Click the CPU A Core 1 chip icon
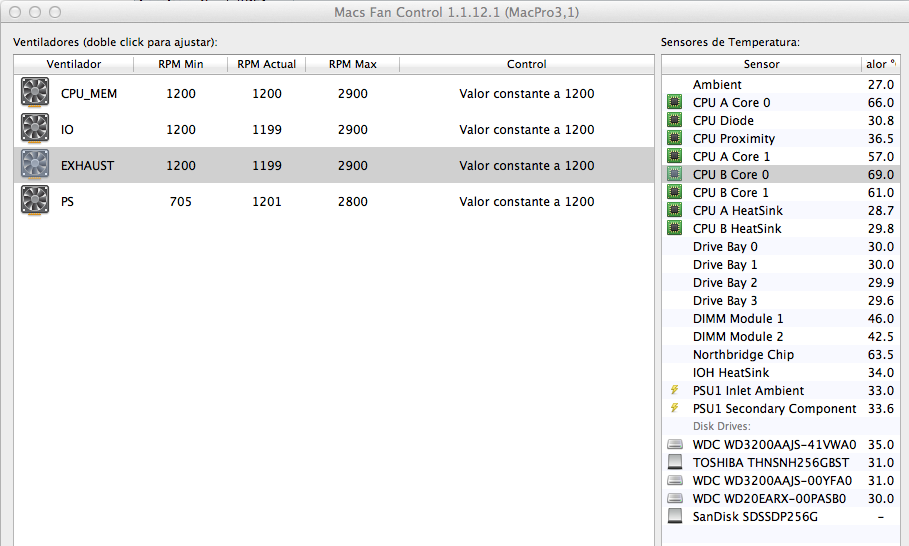The width and height of the screenshot is (909, 546). click(x=674, y=156)
